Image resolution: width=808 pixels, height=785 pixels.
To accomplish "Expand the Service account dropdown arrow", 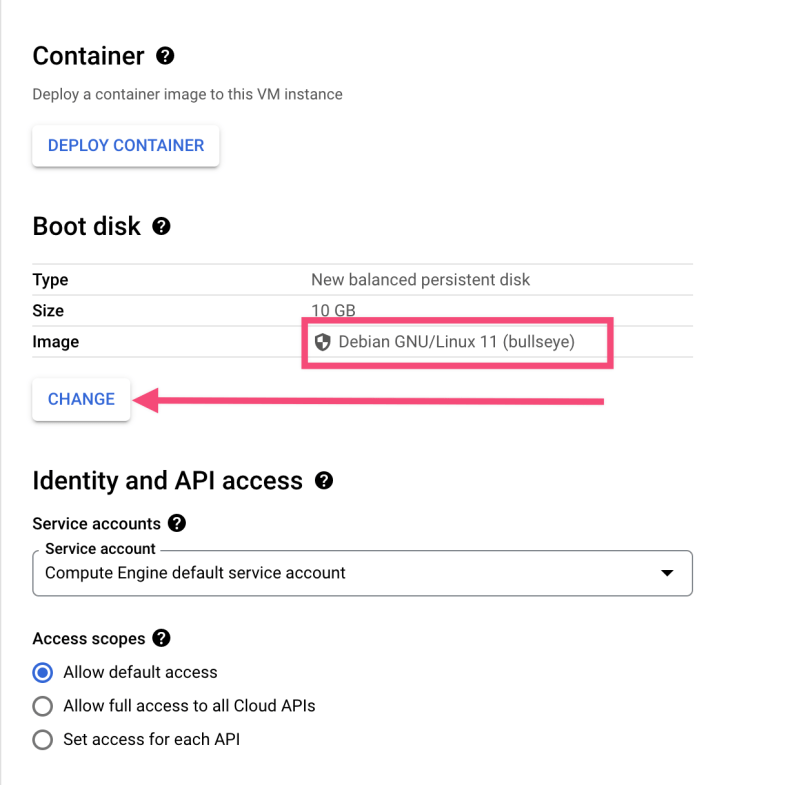I will 668,573.
